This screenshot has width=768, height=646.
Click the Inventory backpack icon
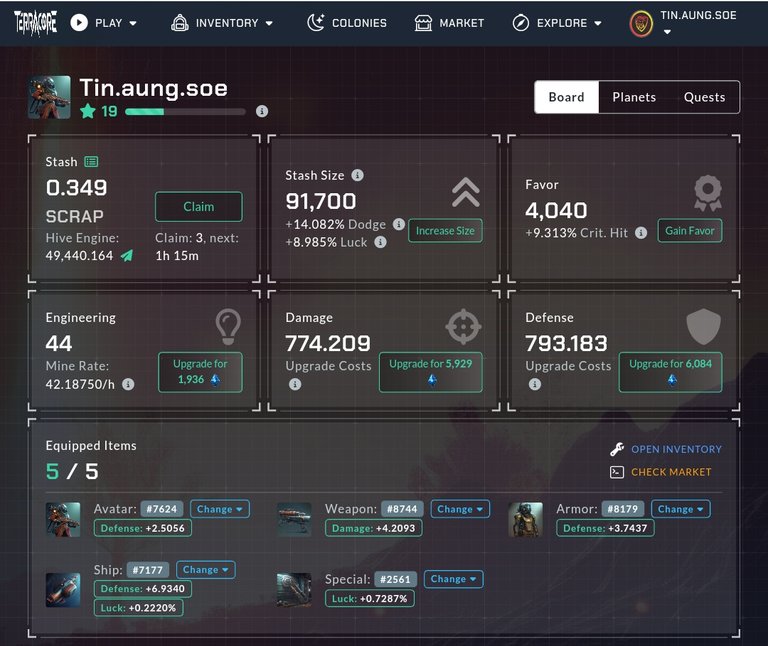click(x=180, y=23)
